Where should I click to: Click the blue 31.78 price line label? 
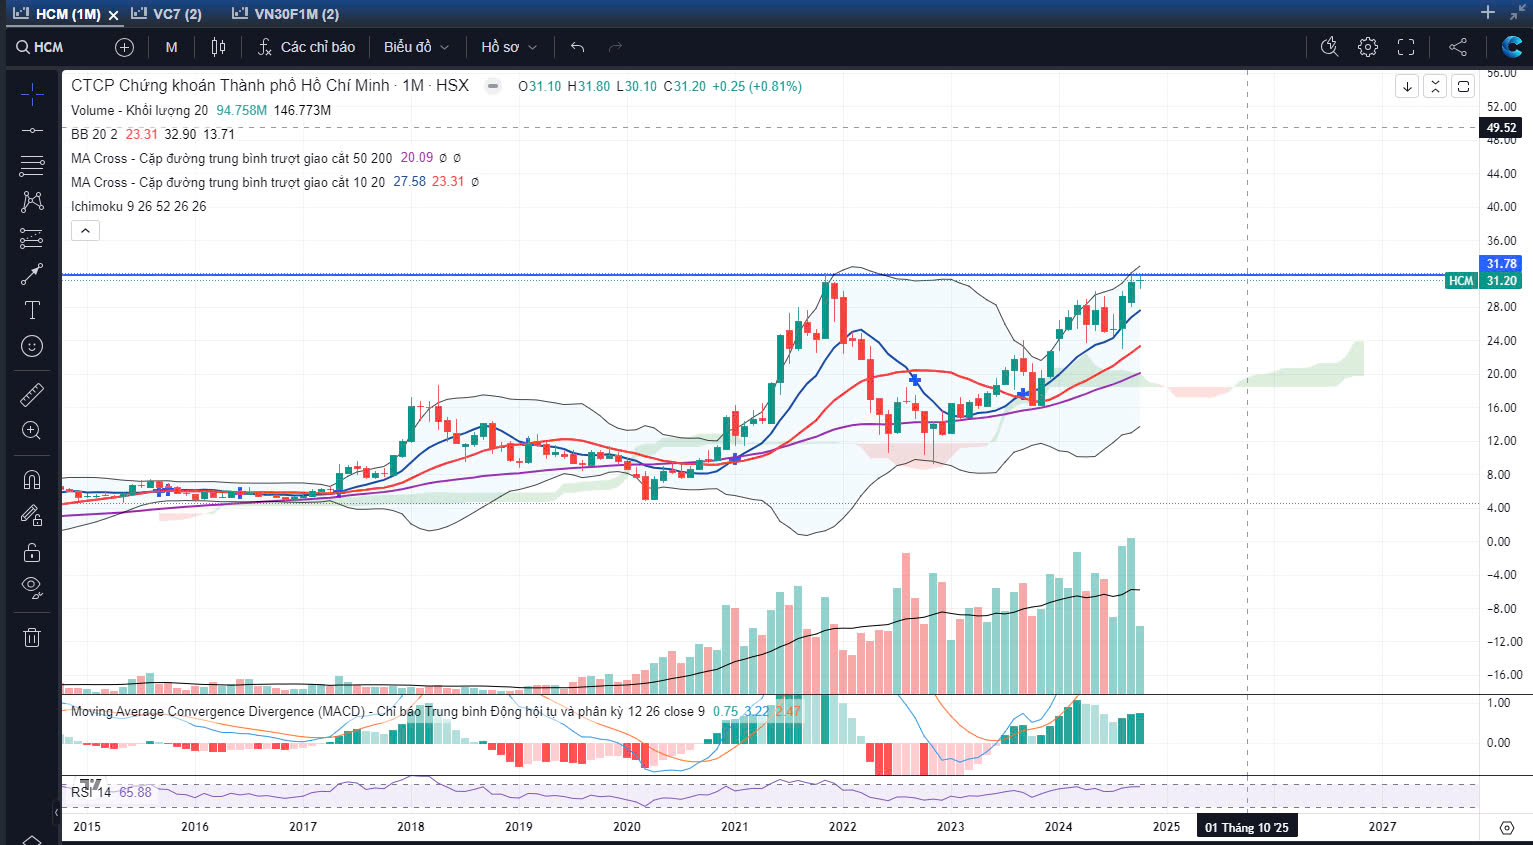(1501, 264)
